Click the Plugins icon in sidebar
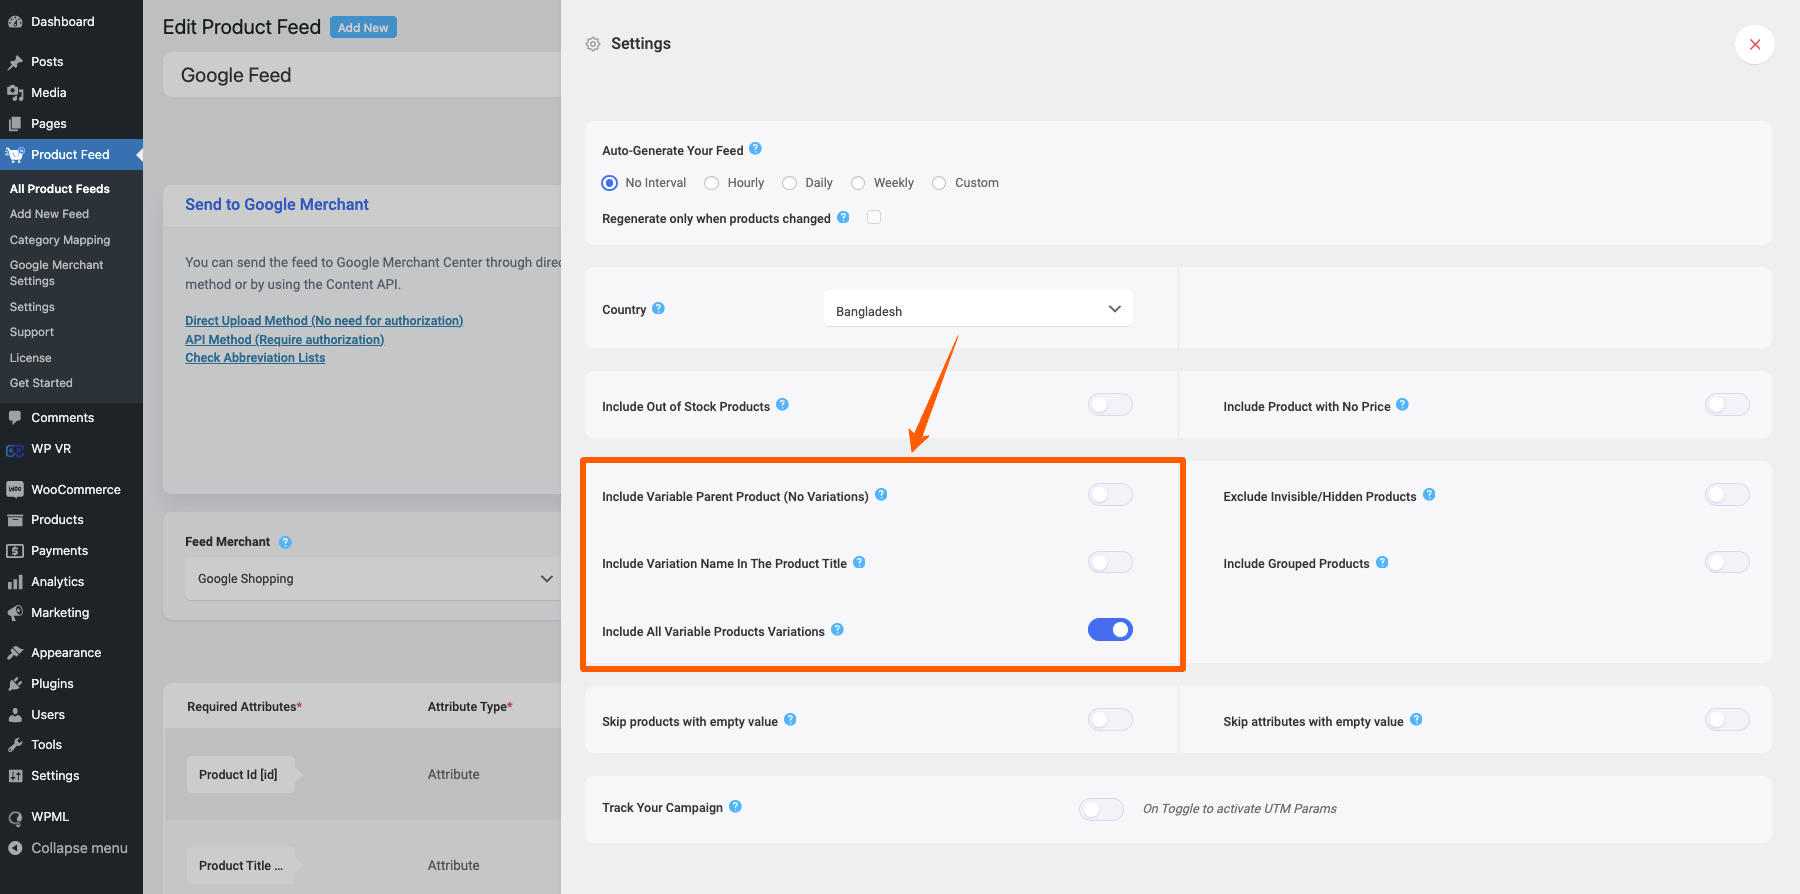 click(15, 684)
